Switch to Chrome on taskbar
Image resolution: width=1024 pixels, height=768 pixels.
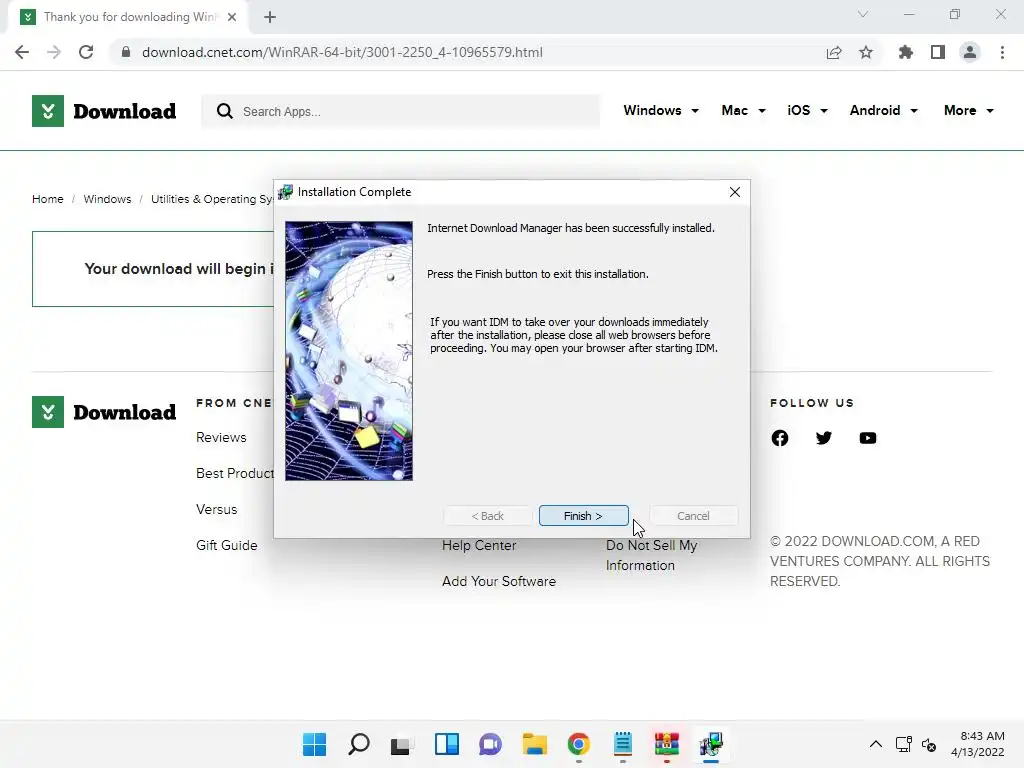(579, 744)
